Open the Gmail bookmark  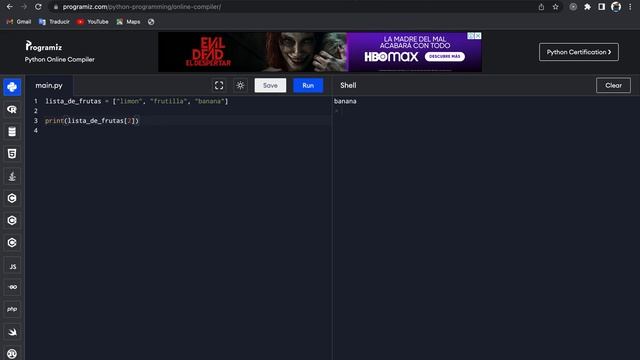(x=19, y=22)
